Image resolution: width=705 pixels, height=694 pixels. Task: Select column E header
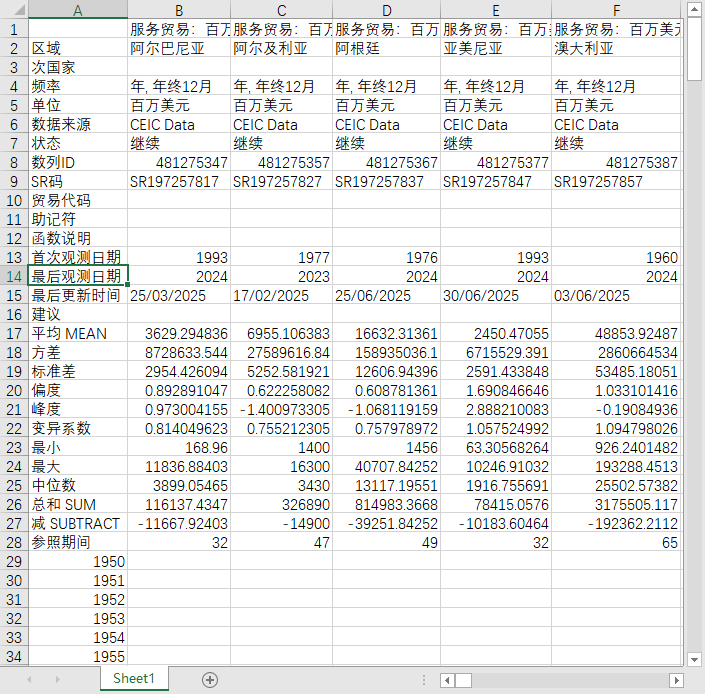point(496,10)
